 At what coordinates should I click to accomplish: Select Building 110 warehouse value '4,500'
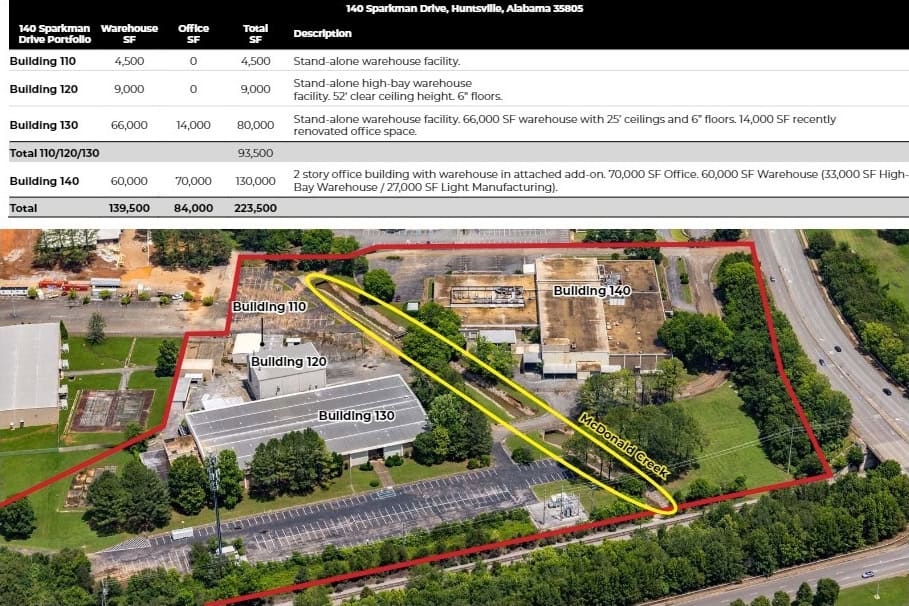pos(129,61)
